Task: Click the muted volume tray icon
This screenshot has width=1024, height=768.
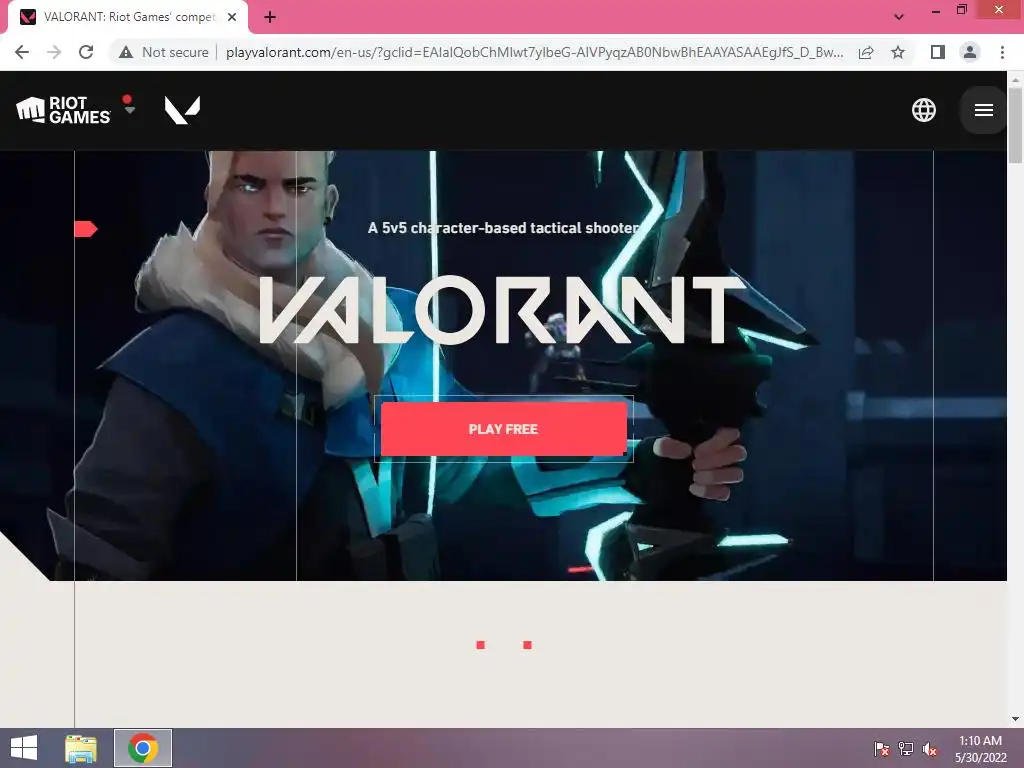Action: point(929,749)
